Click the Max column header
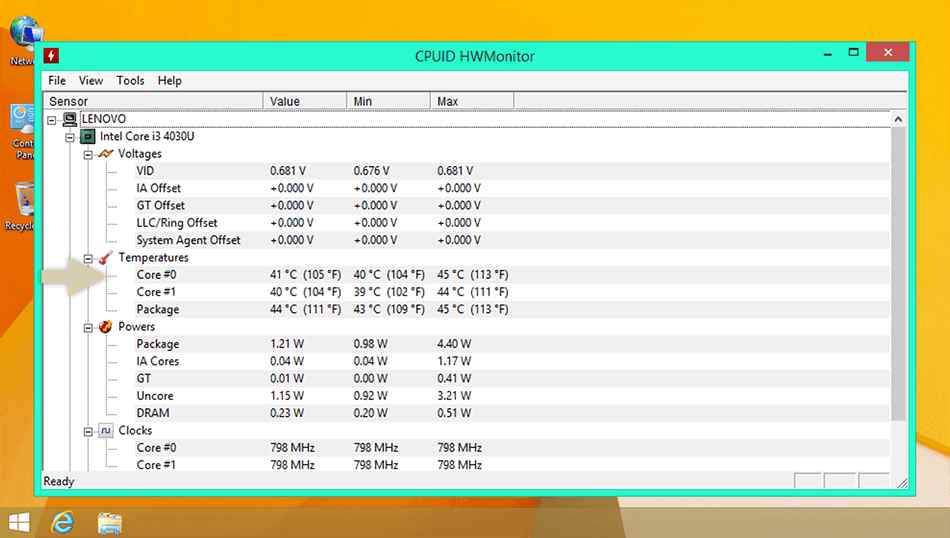This screenshot has height=538, width=950. coord(473,101)
